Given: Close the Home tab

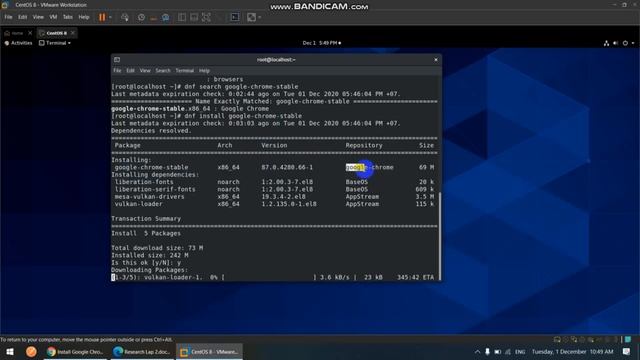Looking at the screenshot, I should tap(30, 33).
